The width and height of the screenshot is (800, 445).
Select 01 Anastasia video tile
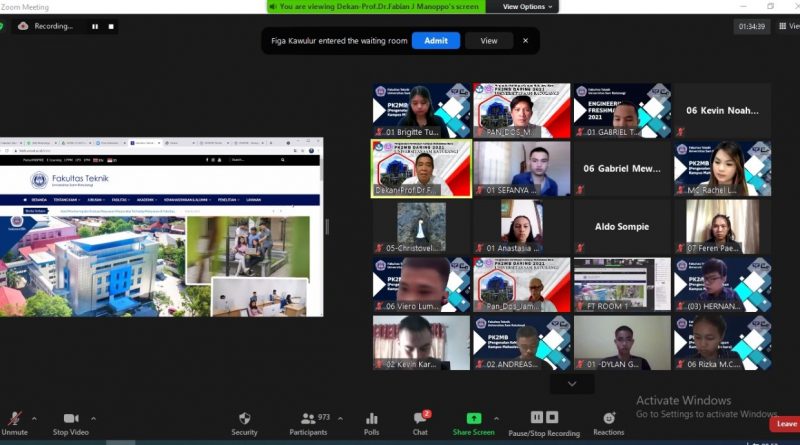521,227
